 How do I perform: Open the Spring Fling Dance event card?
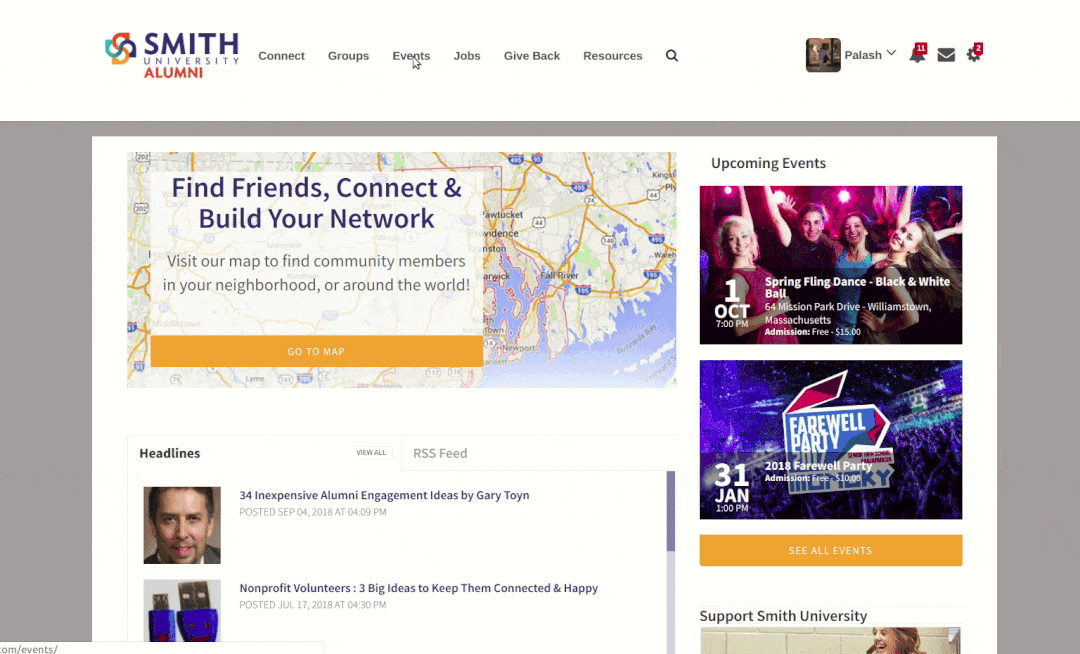click(x=831, y=265)
